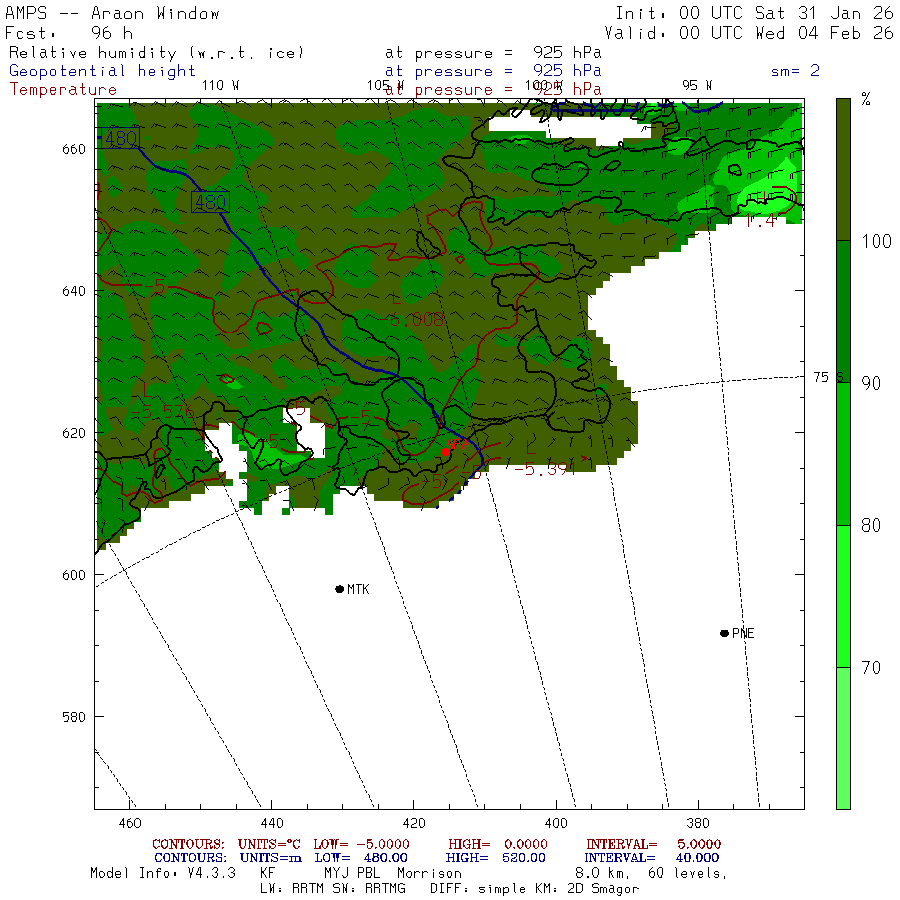Screen dimensions: 900x900
Task: Click the left axis tick label '640'
Action: point(73,291)
